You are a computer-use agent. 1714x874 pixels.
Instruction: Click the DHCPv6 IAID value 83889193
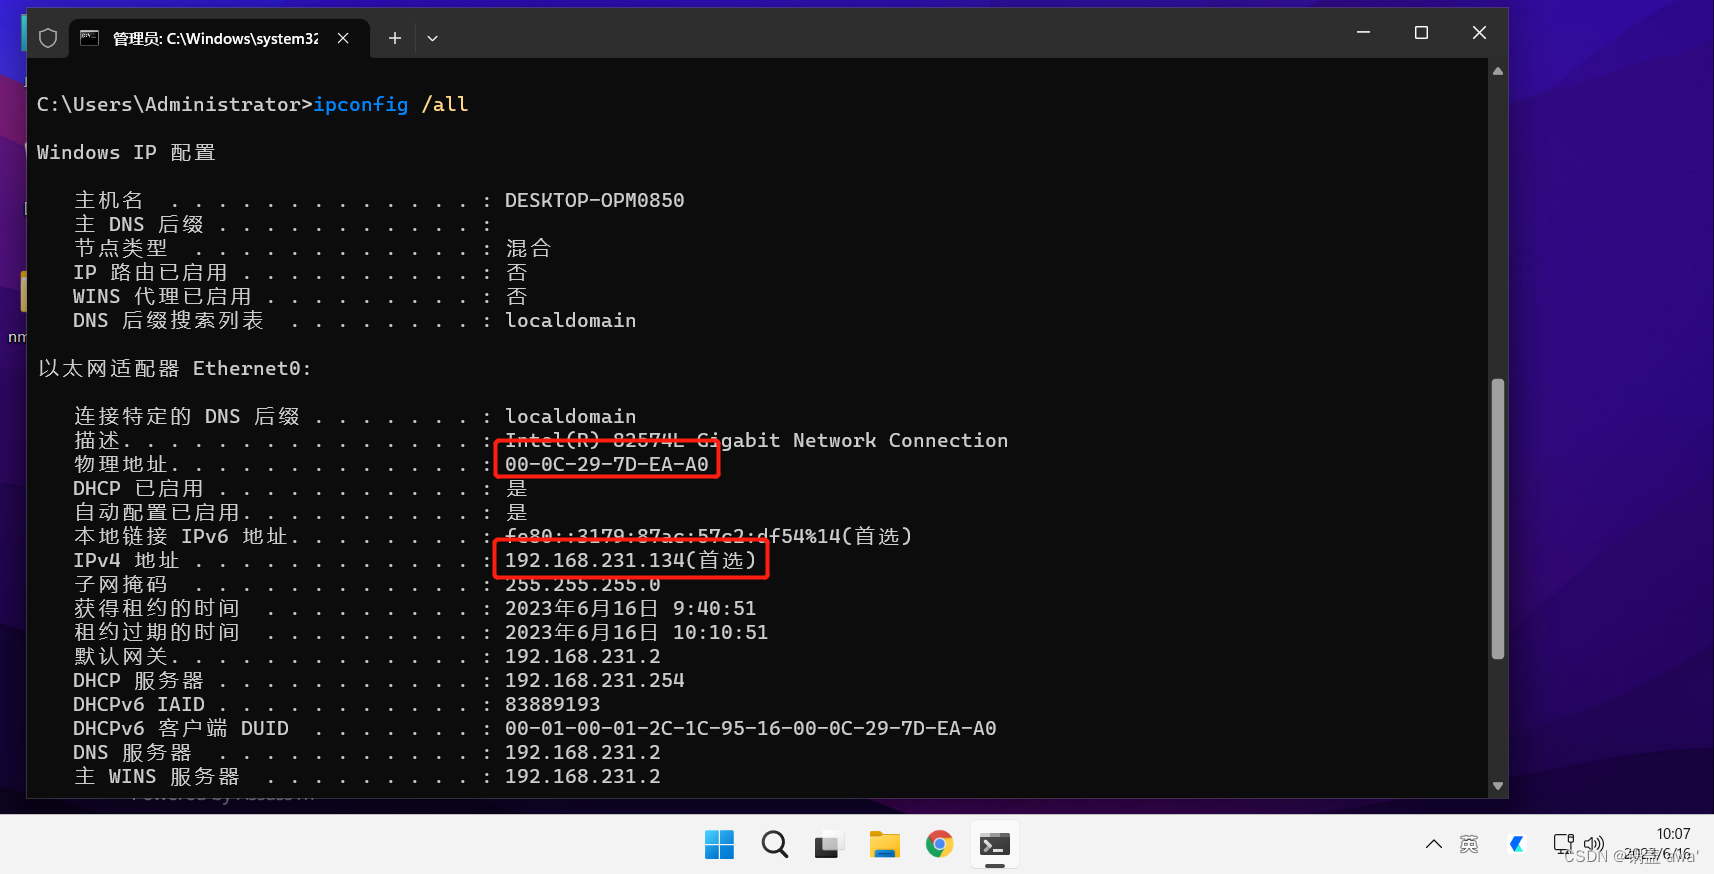pos(552,704)
